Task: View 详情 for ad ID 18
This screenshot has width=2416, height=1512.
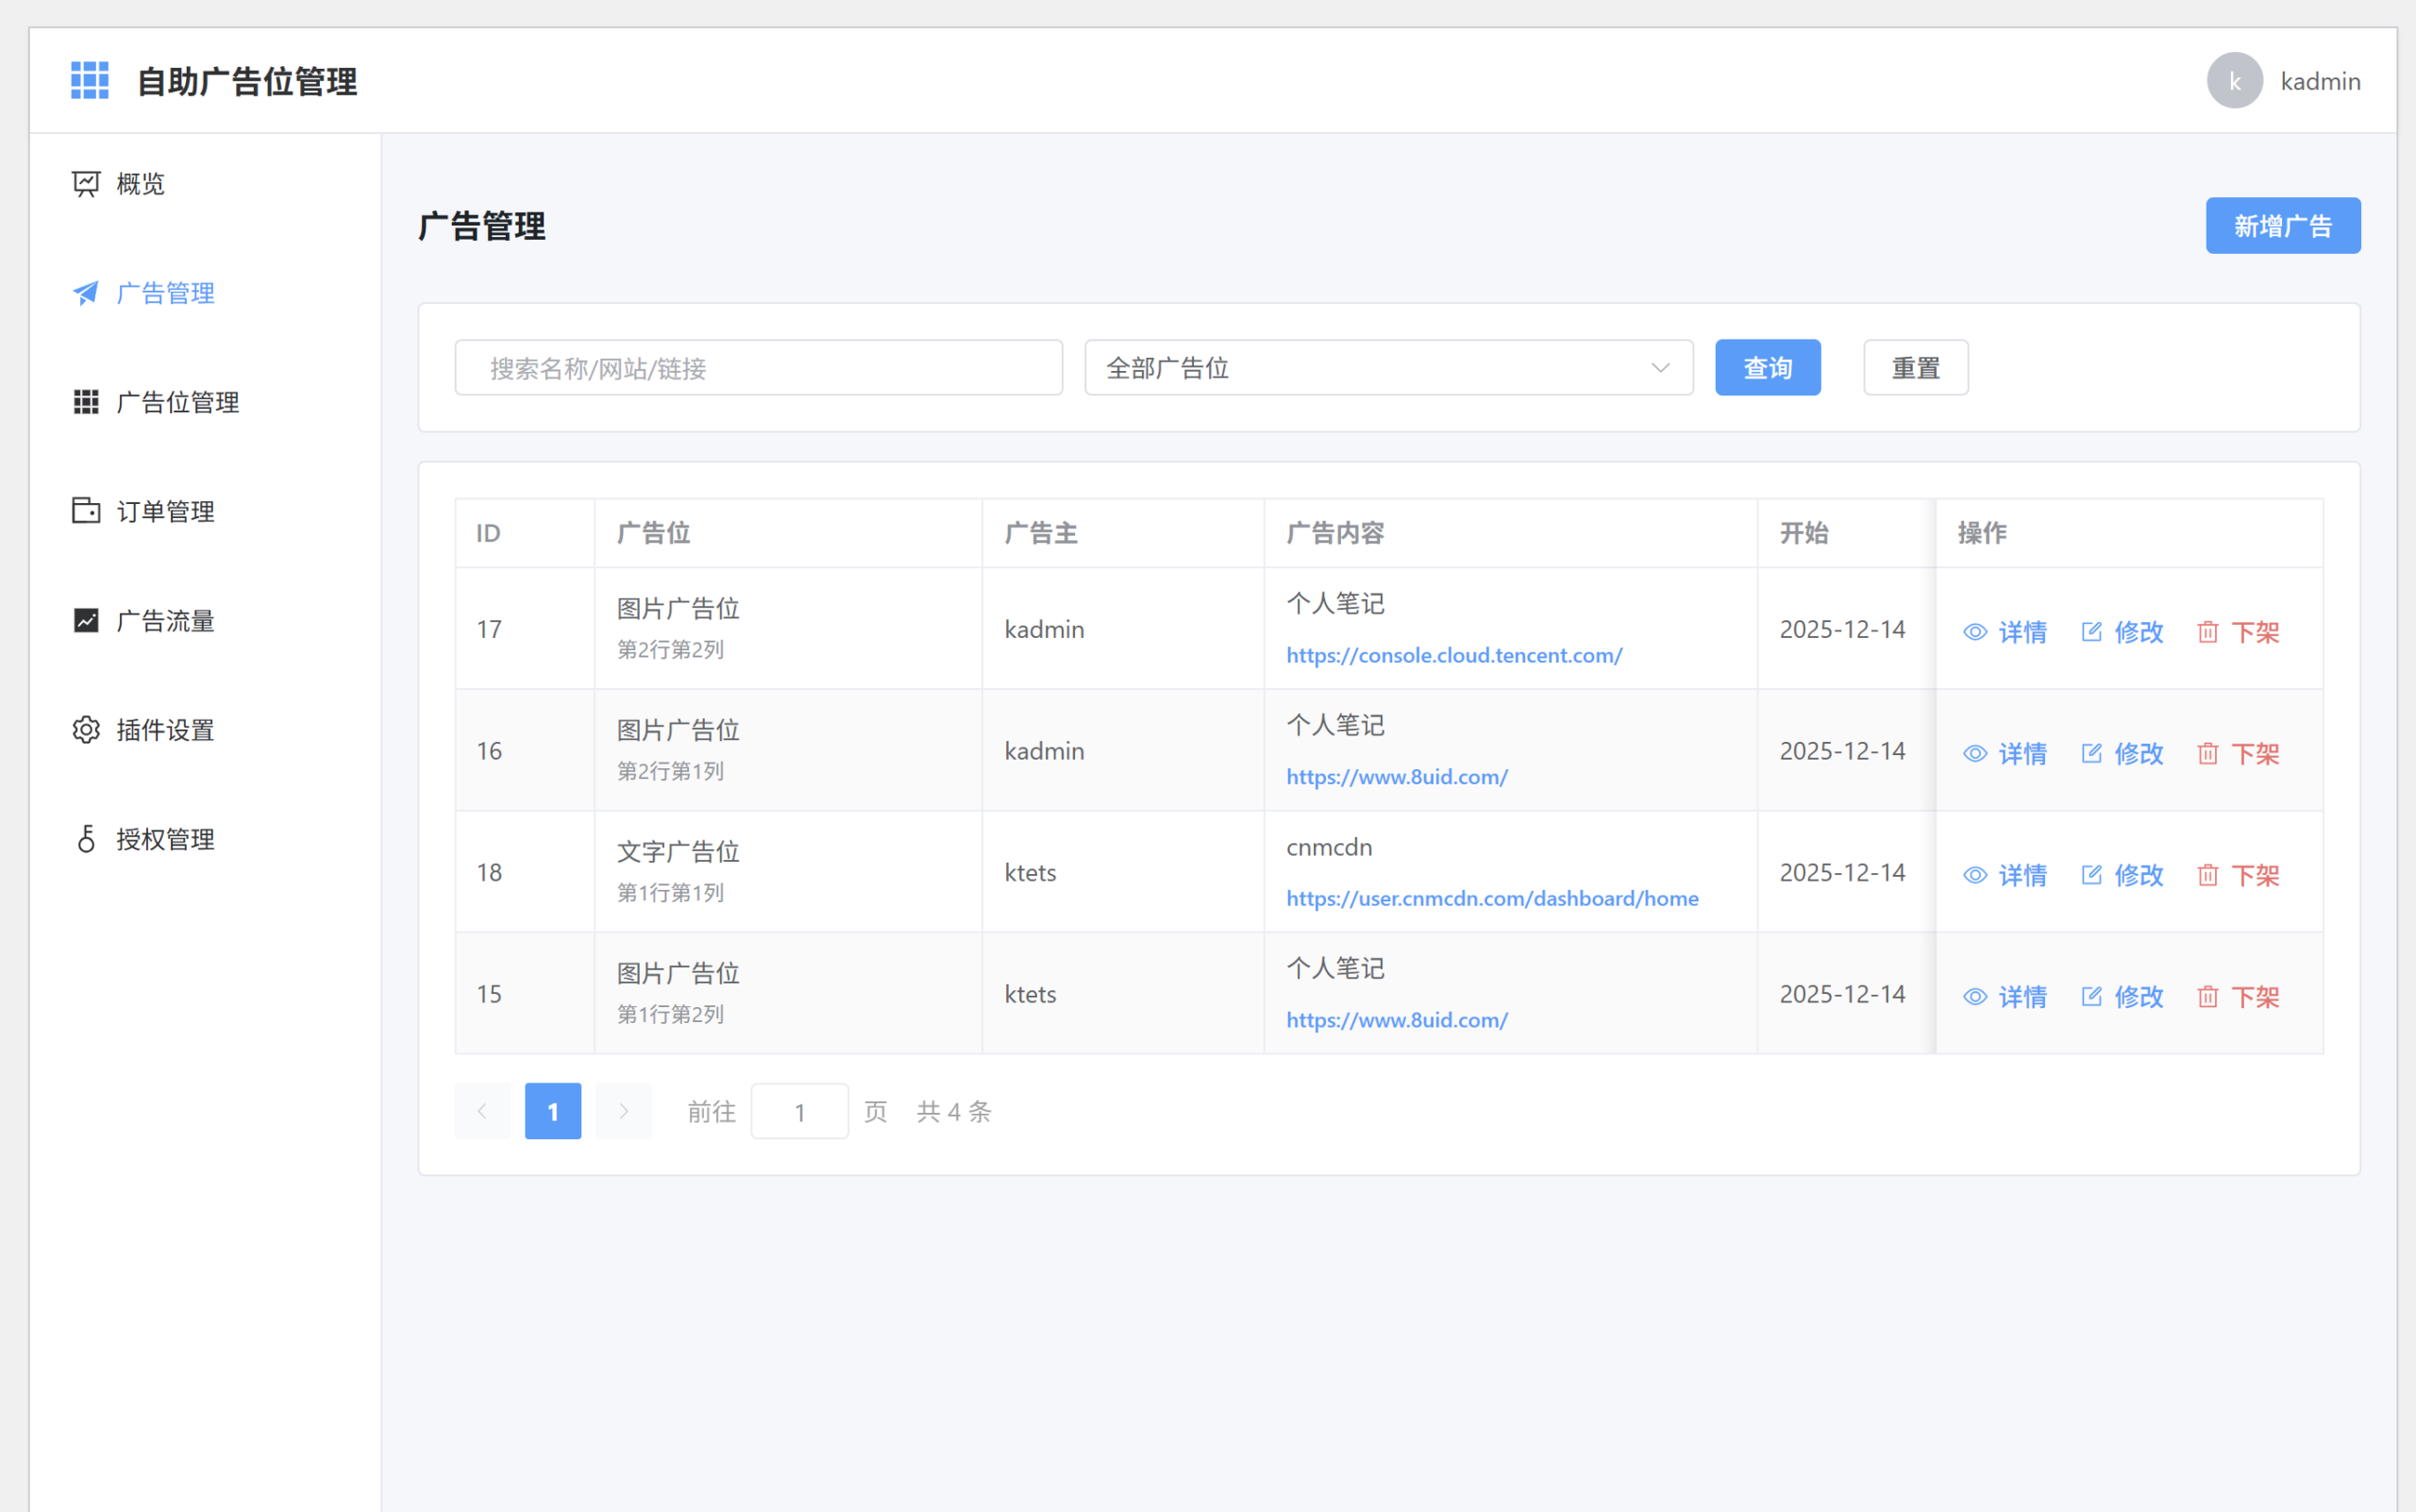Action: click(2005, 875)
